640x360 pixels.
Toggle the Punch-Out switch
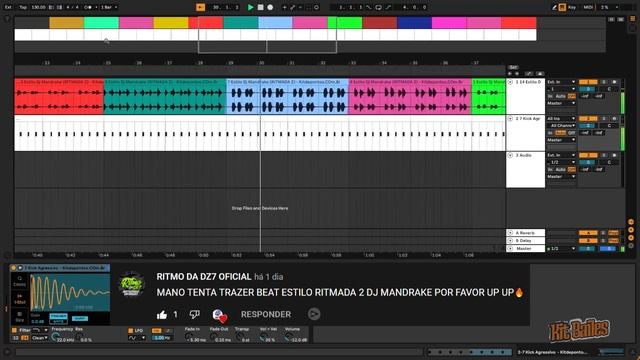click(x=388, y=7)
